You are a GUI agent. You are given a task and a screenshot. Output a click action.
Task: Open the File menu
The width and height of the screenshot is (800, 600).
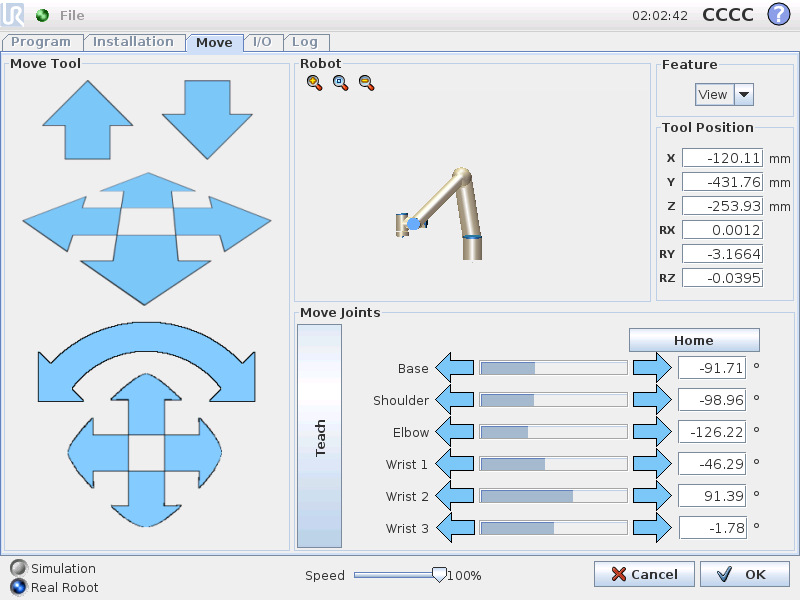72,15
